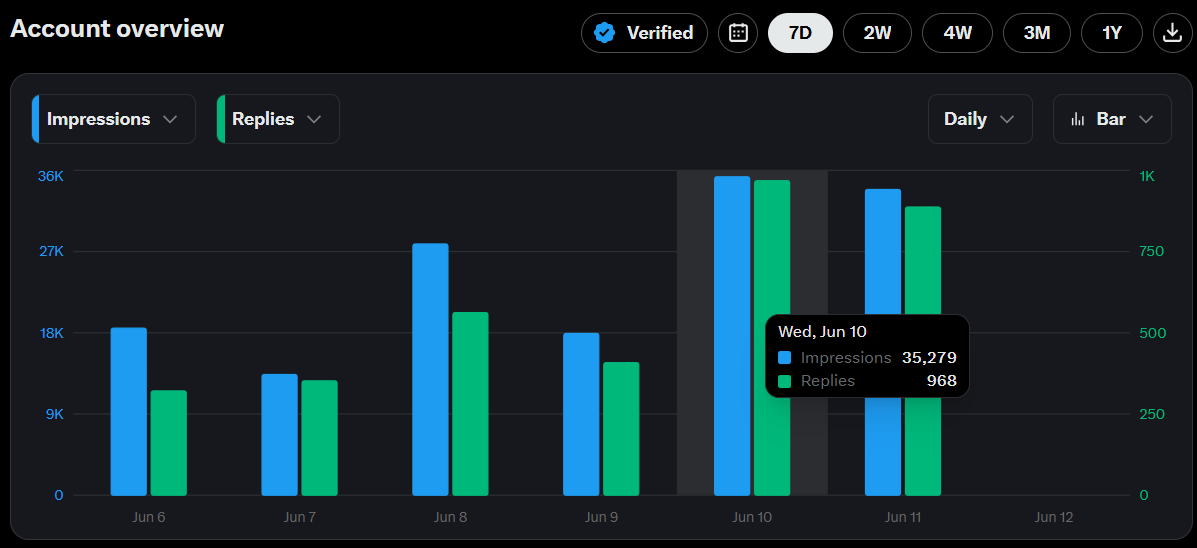This screenshot has height=548, width=1197.
Task: Click the Jun 8 axis label
Action: 450,517
